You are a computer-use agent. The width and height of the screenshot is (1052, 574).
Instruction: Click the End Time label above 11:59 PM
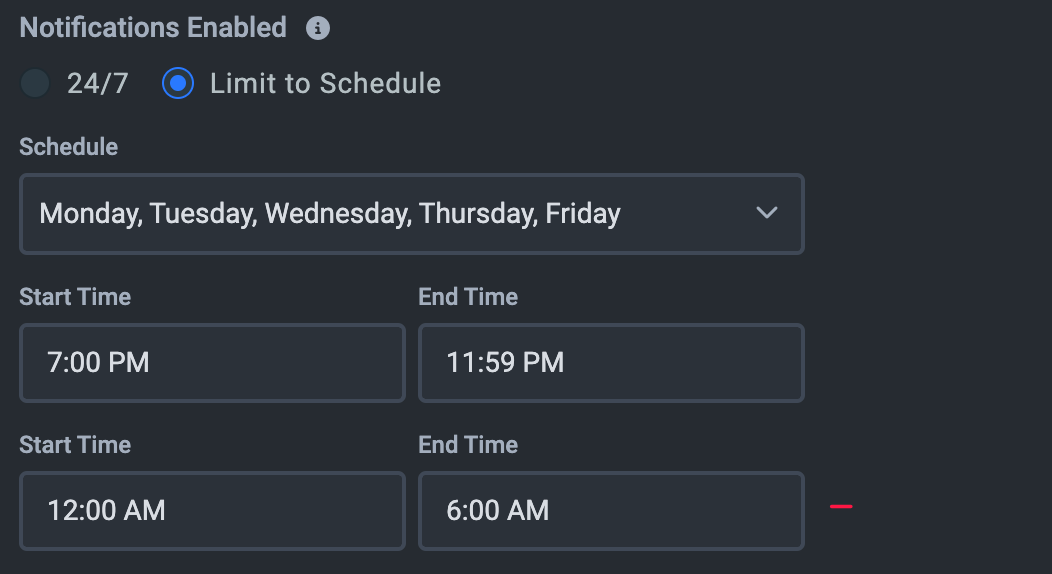point(468,297)
